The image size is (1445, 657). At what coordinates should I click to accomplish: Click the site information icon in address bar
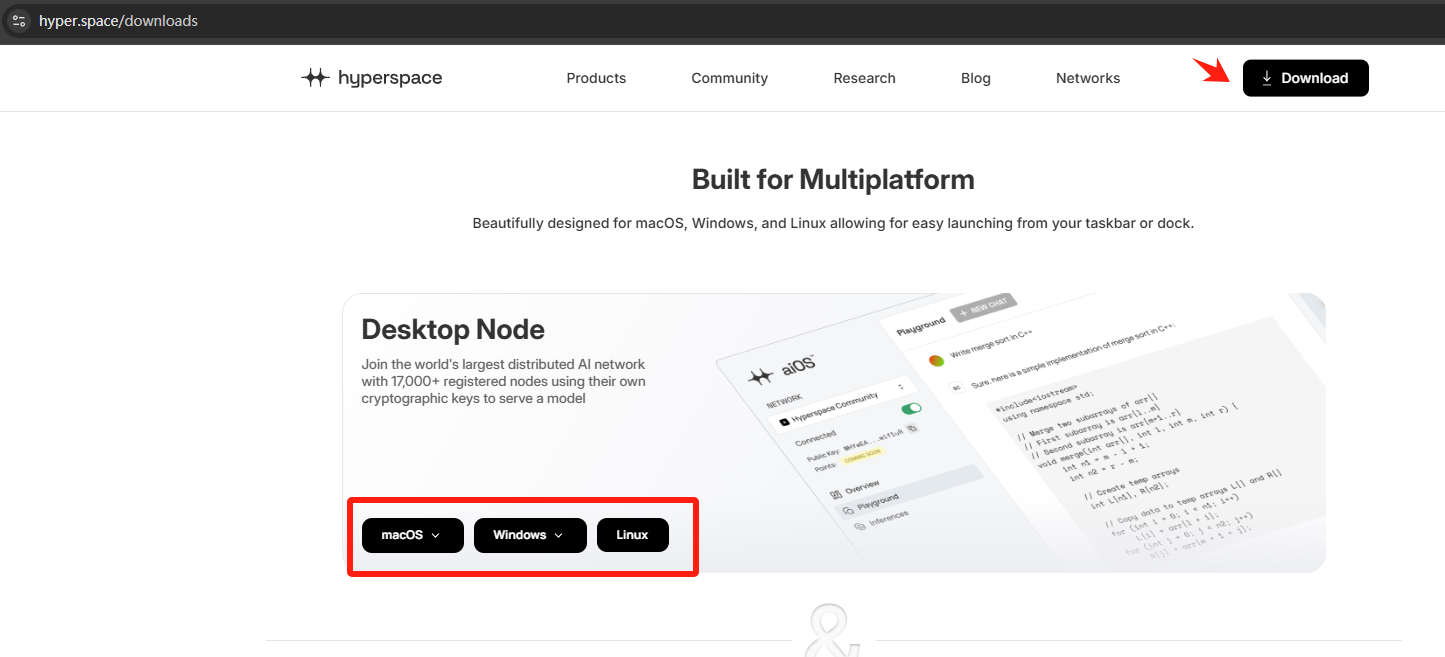coord(18,21)
